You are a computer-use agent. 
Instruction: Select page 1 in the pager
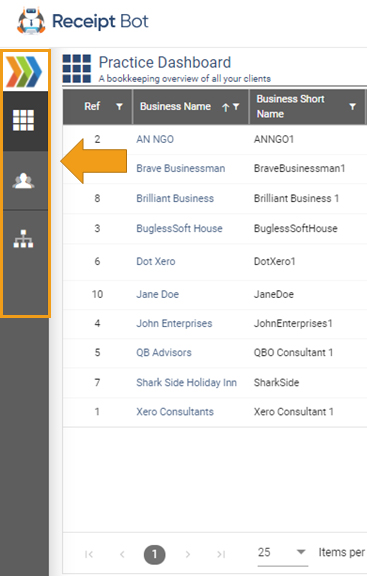coord(154,554)
